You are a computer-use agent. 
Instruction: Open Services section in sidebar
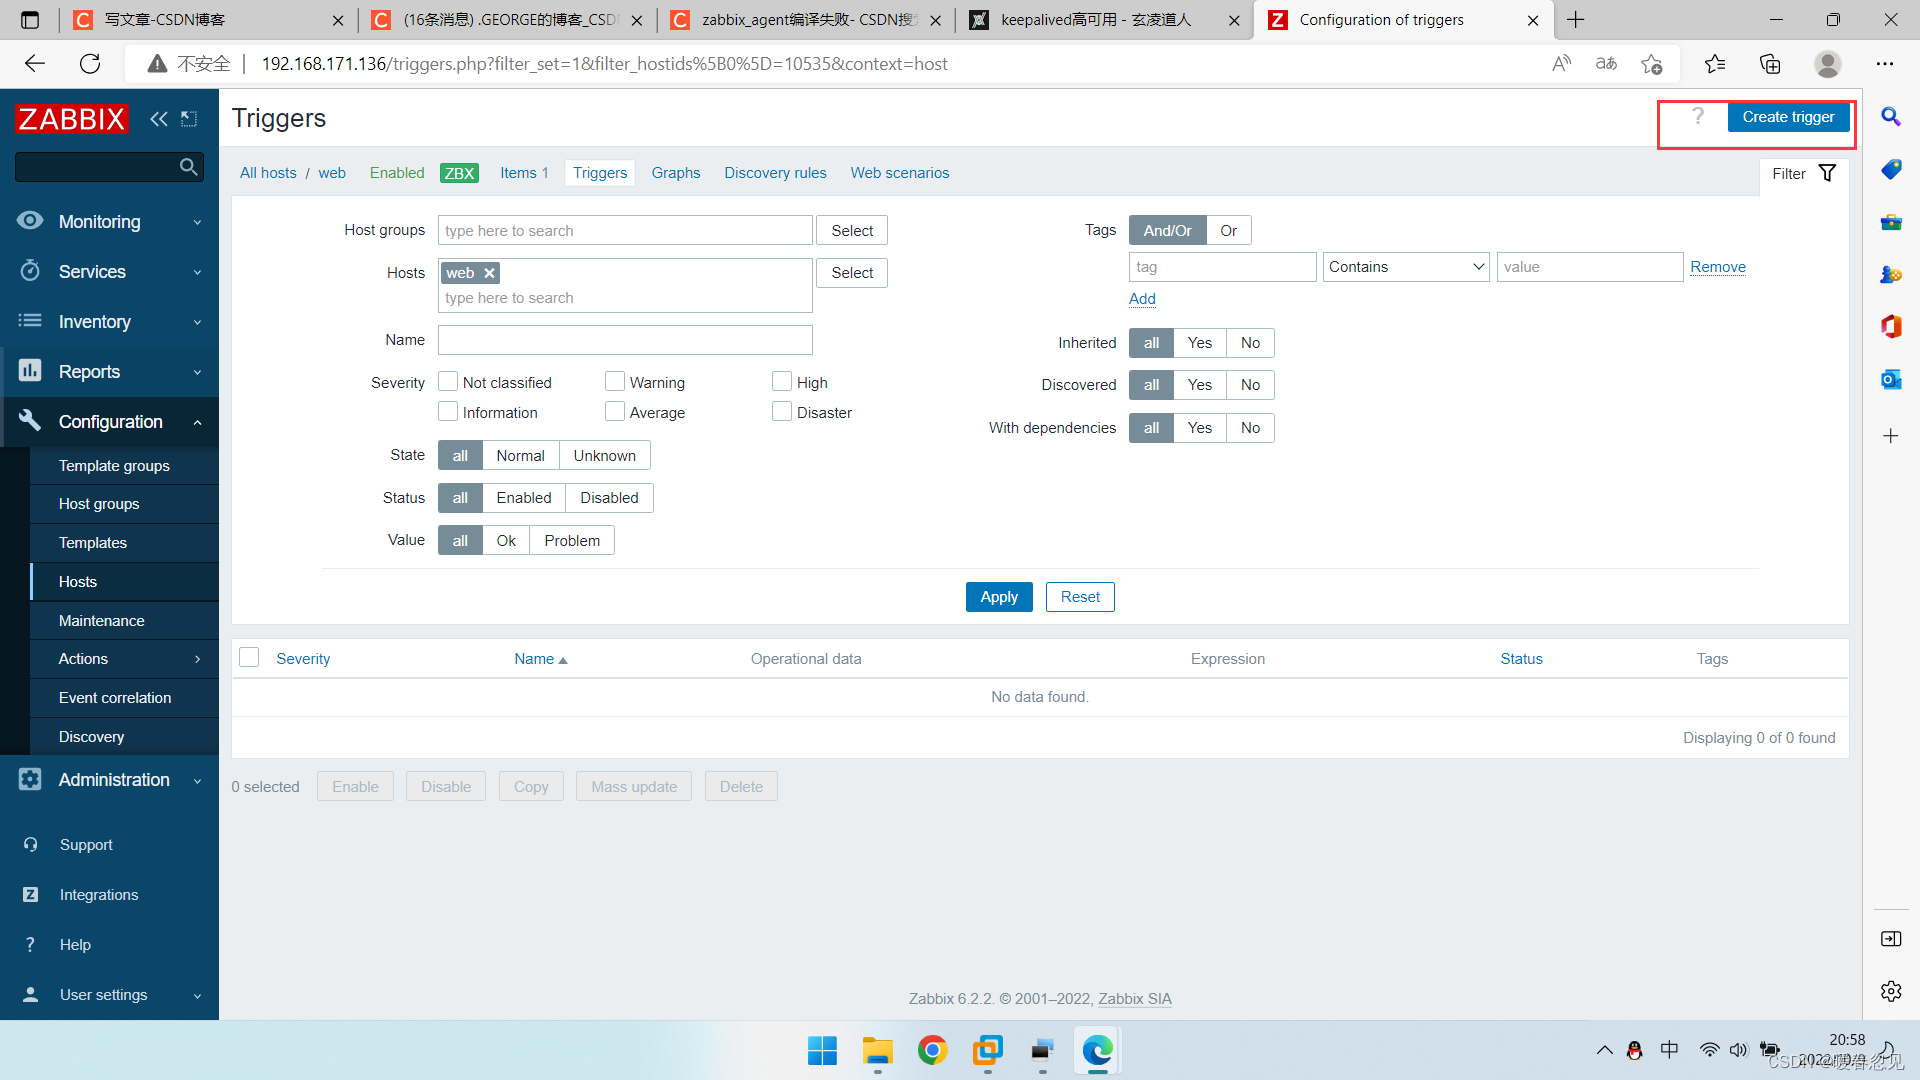[x=111, y=270]
